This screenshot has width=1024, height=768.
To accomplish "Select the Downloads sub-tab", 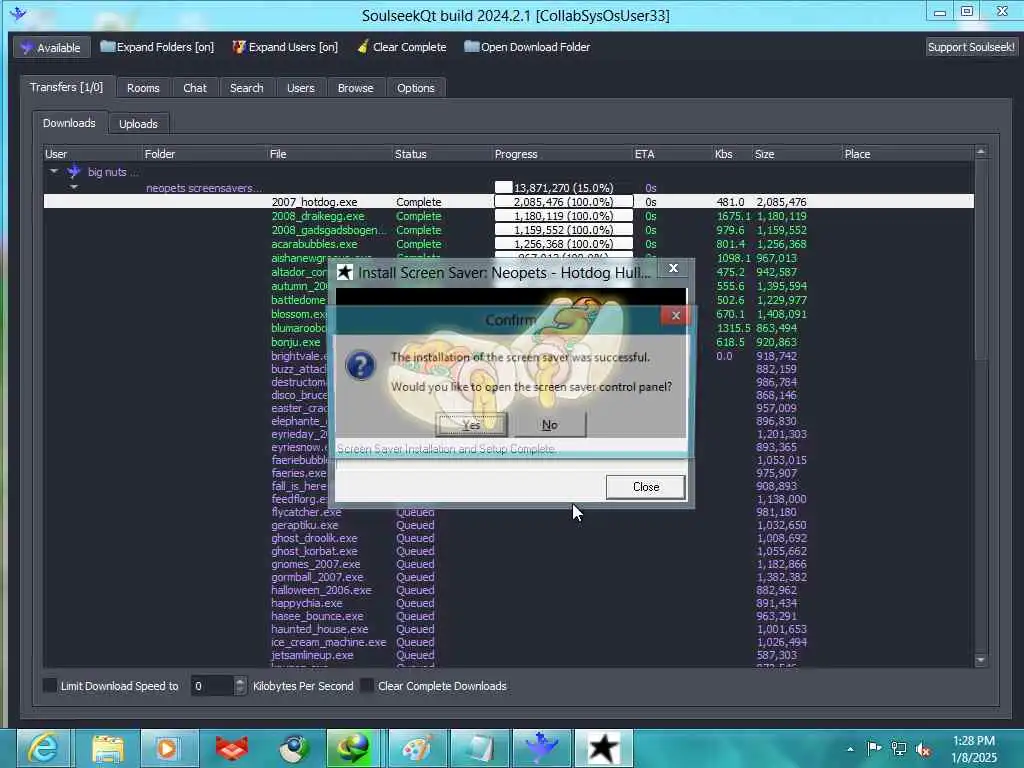I will (69, 123).
